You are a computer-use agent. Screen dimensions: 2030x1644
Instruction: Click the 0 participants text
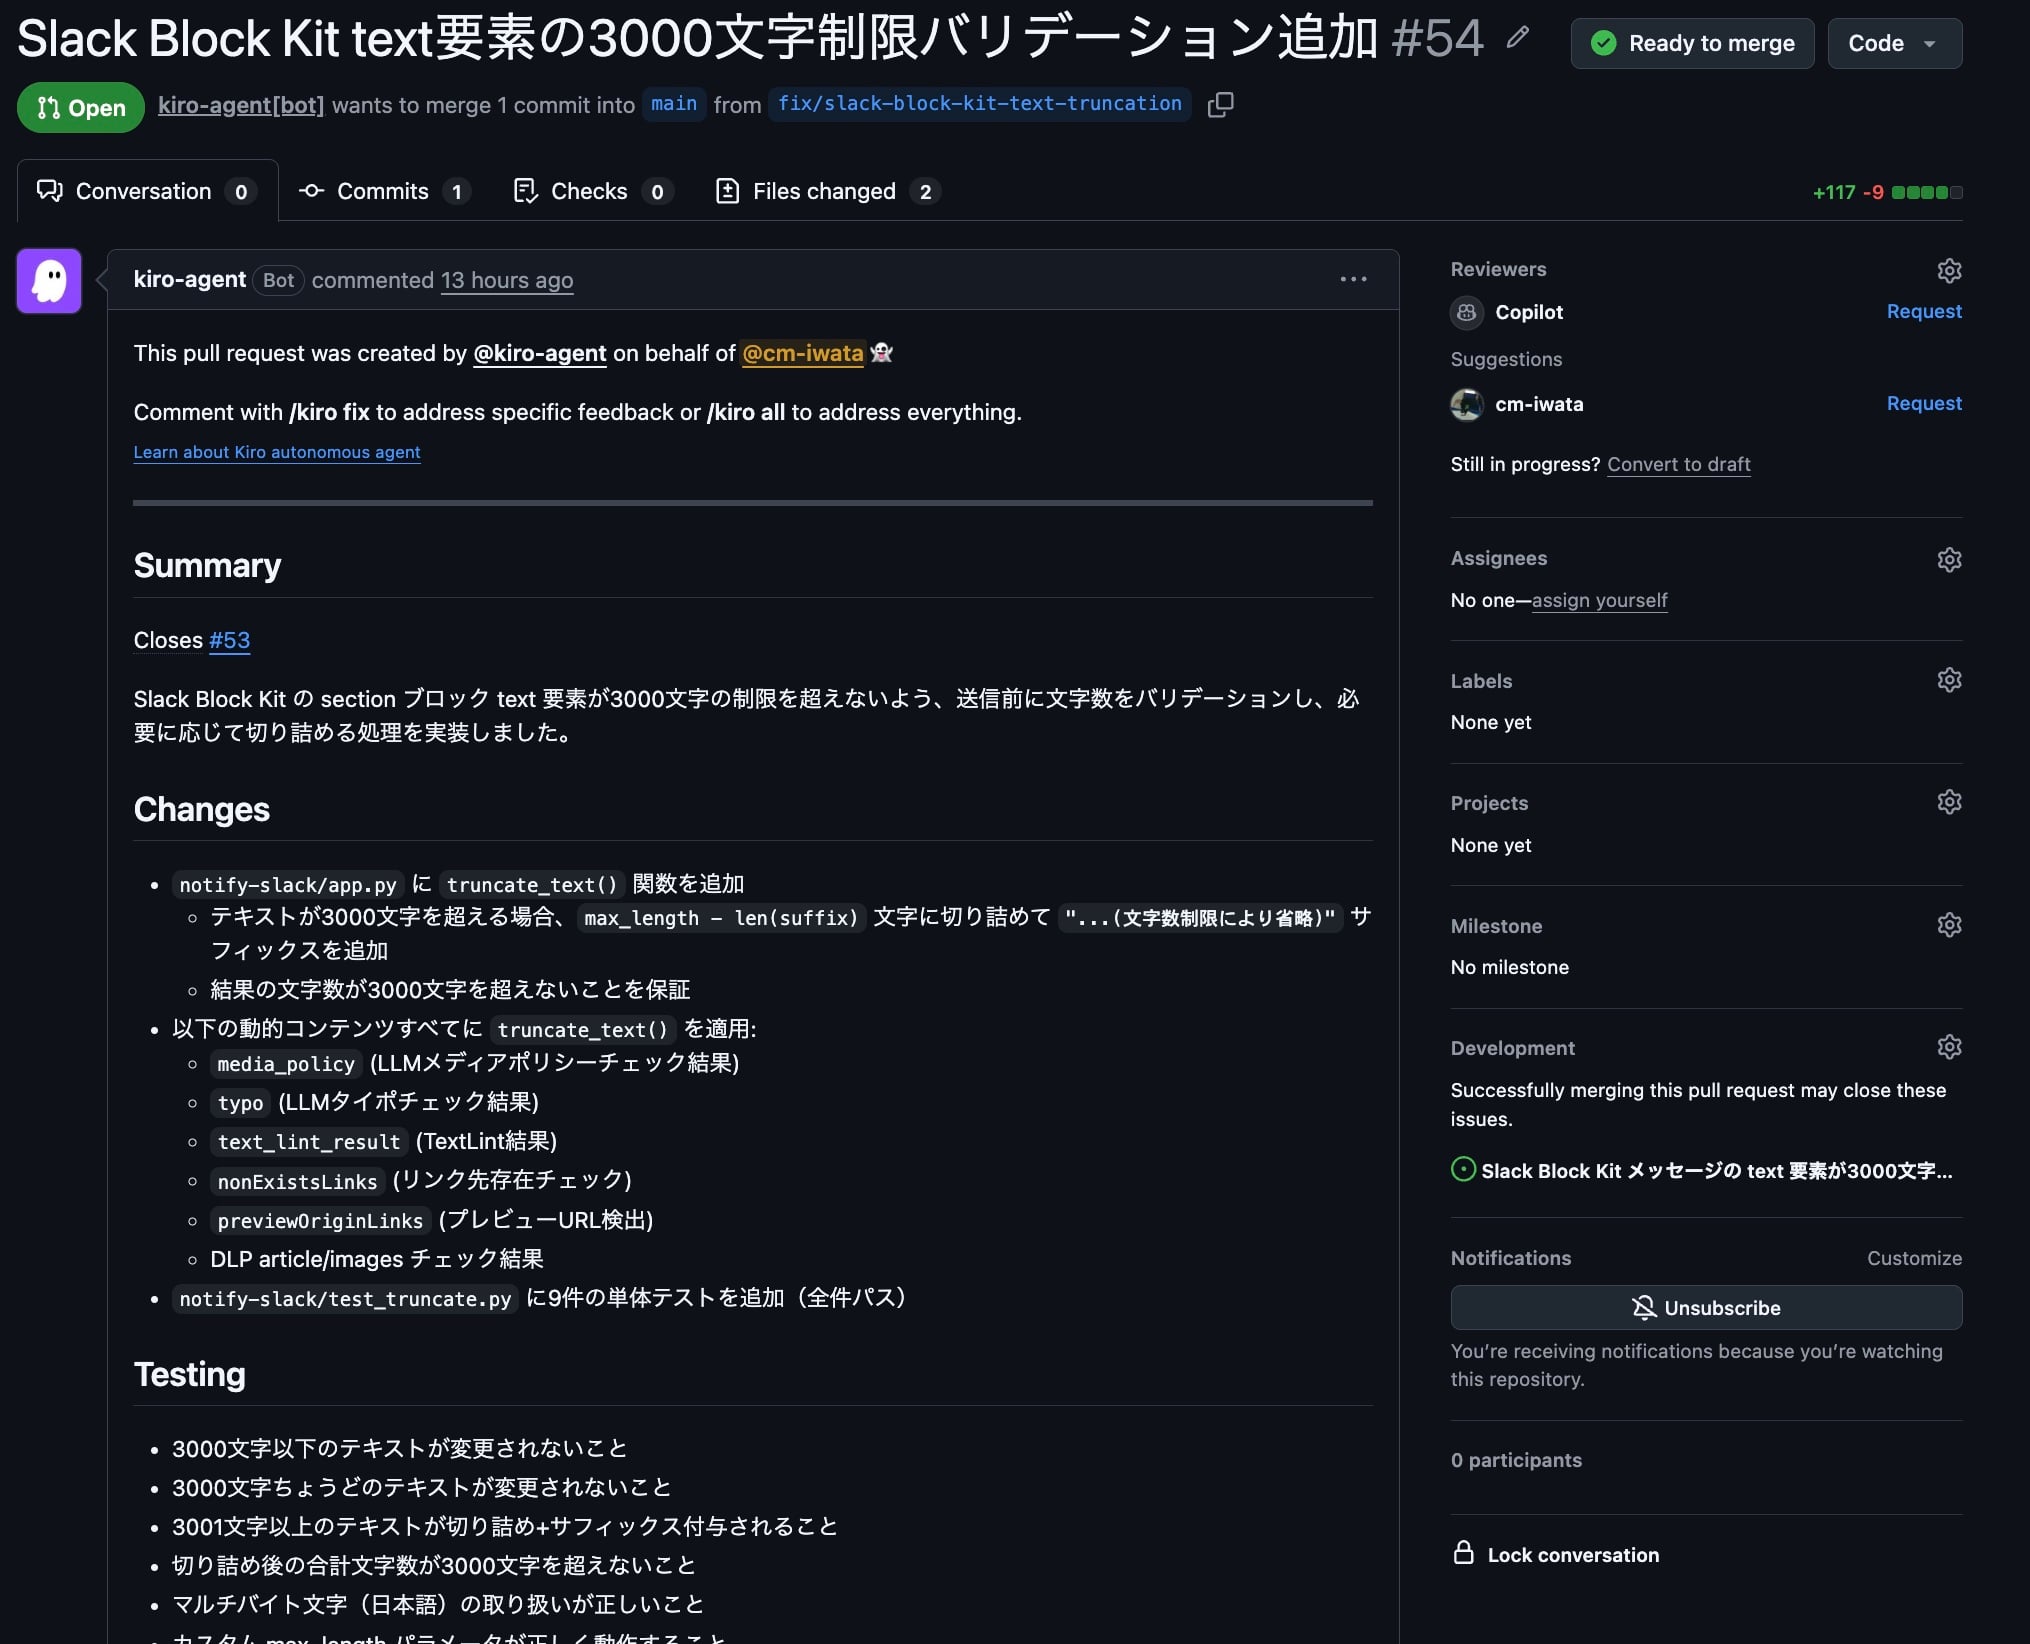tap(1516, 1460)
